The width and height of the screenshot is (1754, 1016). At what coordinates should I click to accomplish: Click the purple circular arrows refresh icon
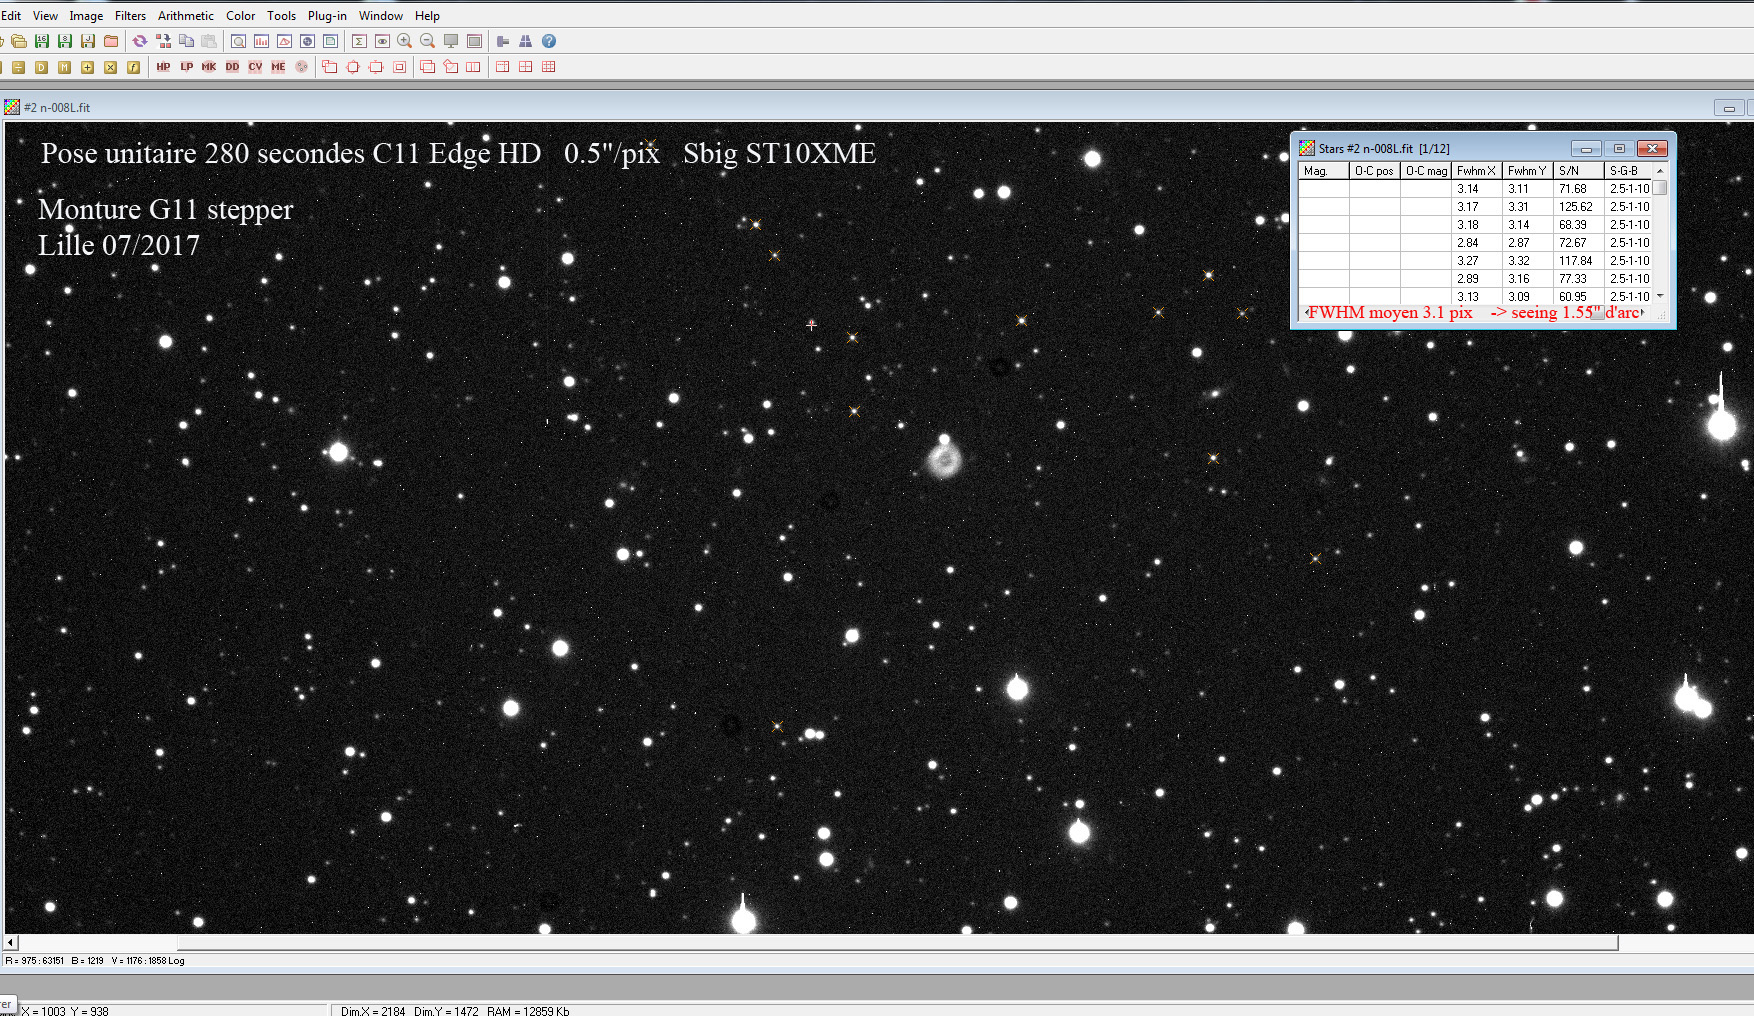tap(140, 41)
